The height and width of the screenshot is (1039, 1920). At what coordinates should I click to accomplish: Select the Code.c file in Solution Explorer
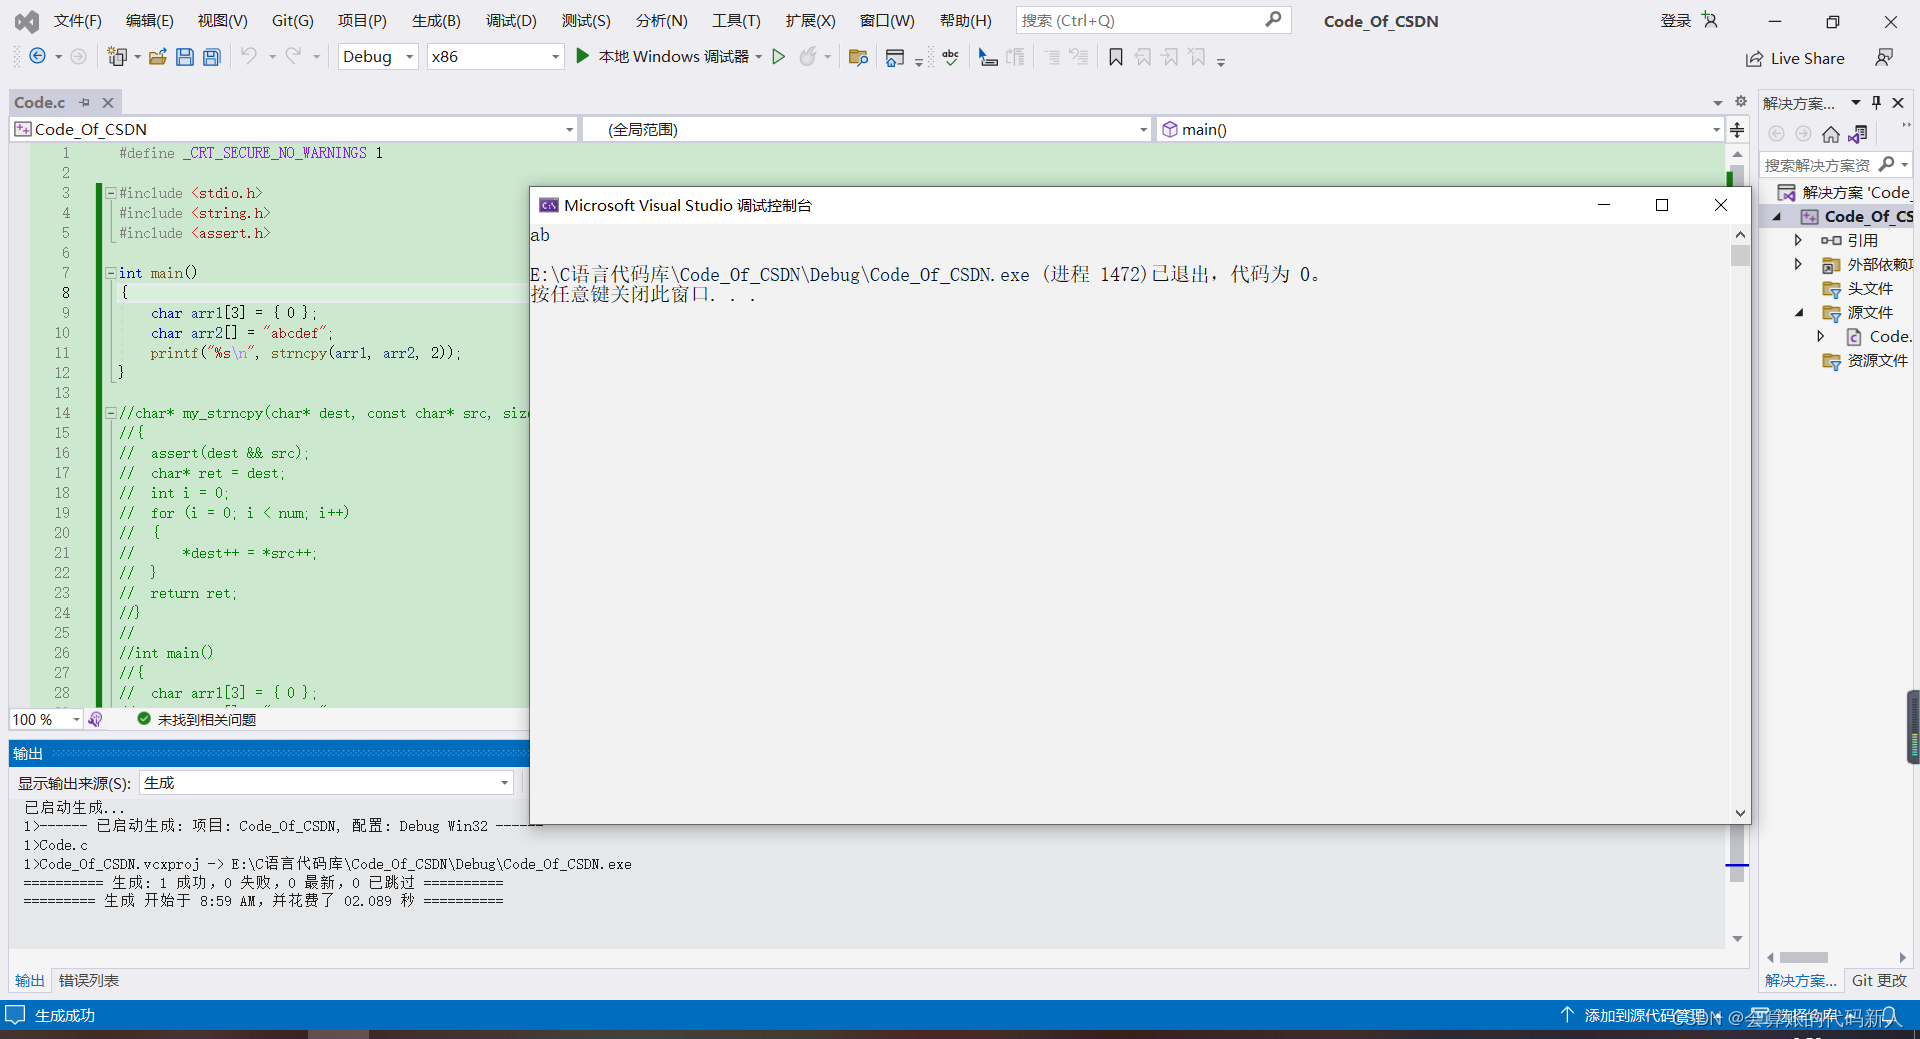pyautogui.click(x=1889, y=336)
